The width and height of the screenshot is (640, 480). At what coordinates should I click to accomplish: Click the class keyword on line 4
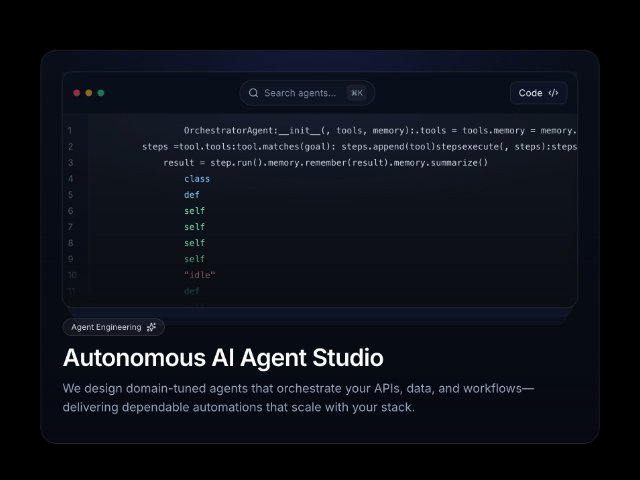point(197,179)
